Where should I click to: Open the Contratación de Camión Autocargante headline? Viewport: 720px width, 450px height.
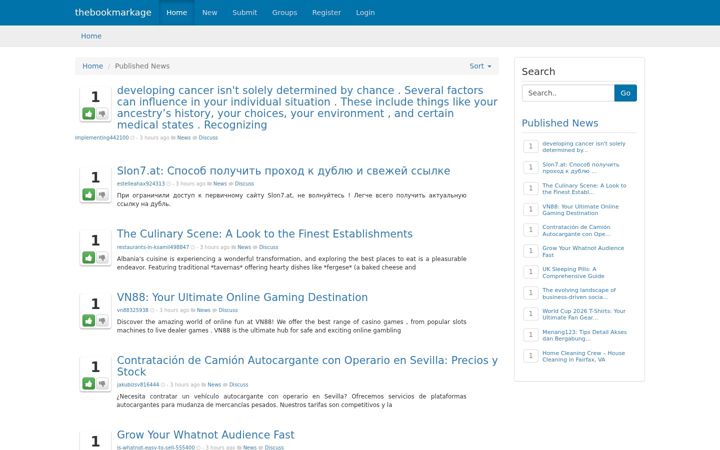[307, 366]
